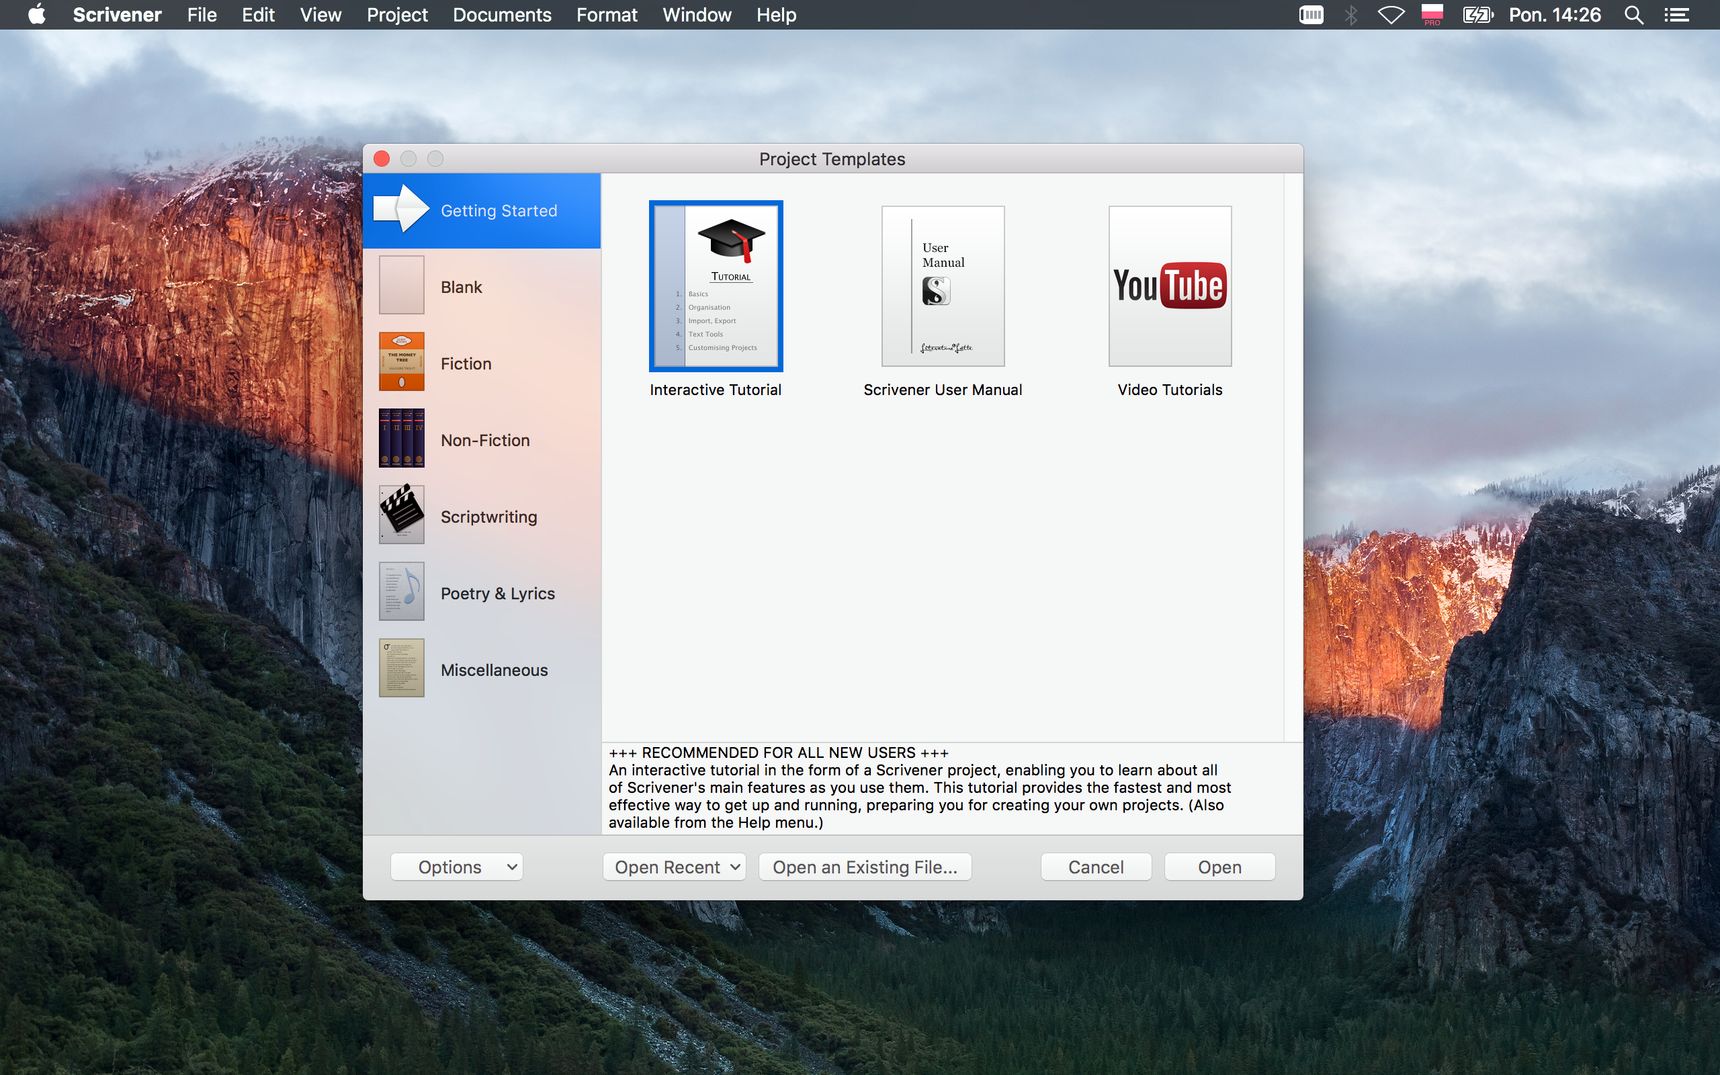Pick the Non-Fiction bookshelf icon
1720x1075 pixels.
click(401, 438)
